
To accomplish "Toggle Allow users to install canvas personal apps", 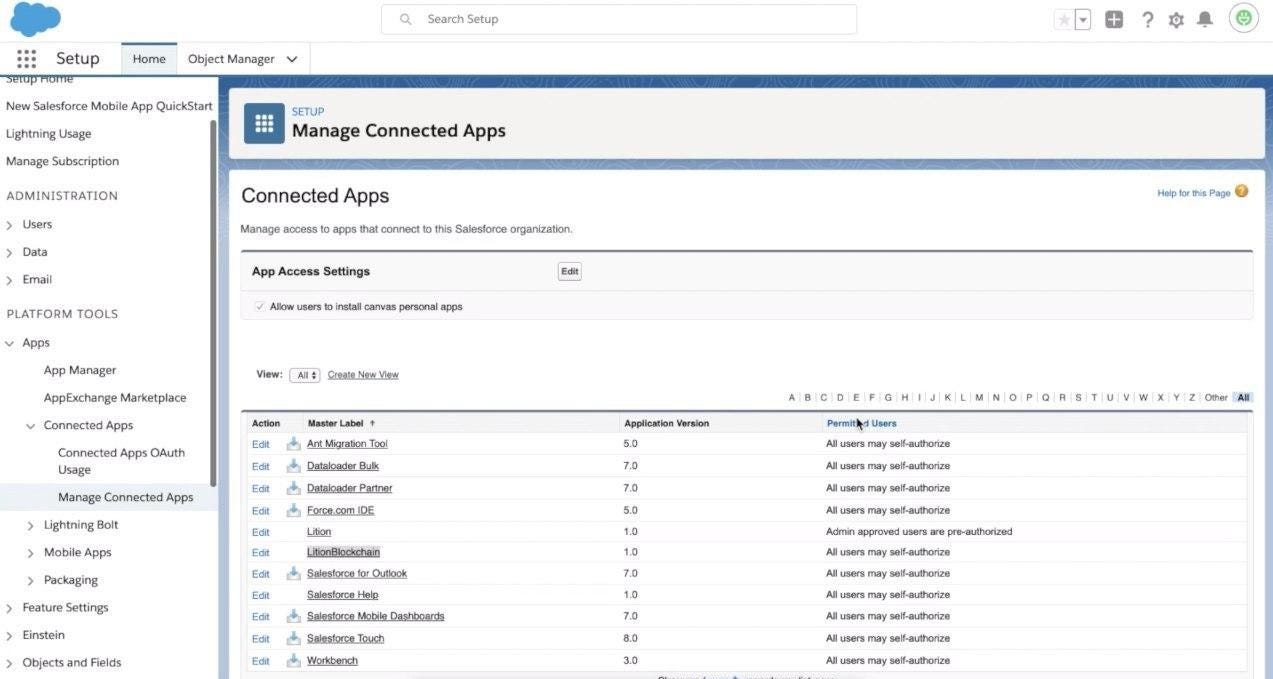I will tap(260, 306).
